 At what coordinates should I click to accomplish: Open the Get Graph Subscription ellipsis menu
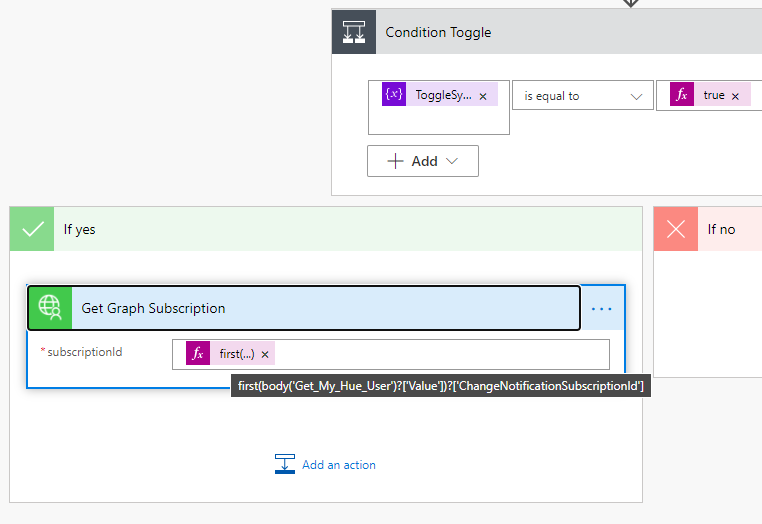(x=602, y=309)
